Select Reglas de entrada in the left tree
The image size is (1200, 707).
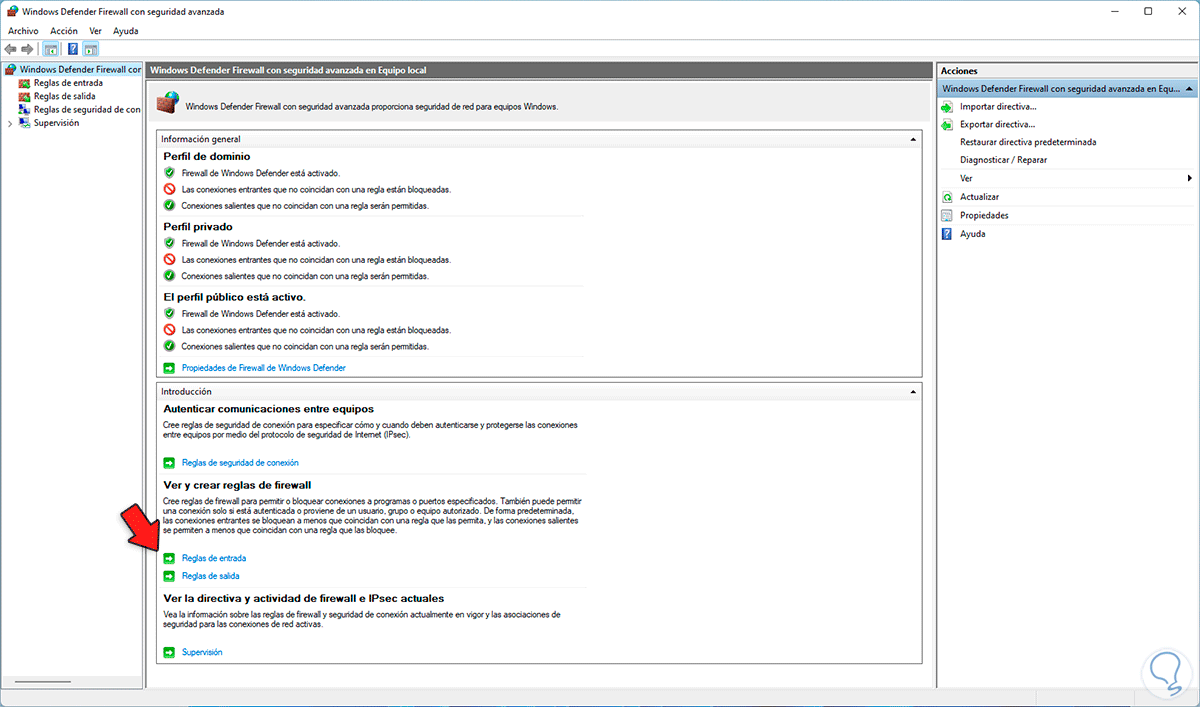pos(68,83)
